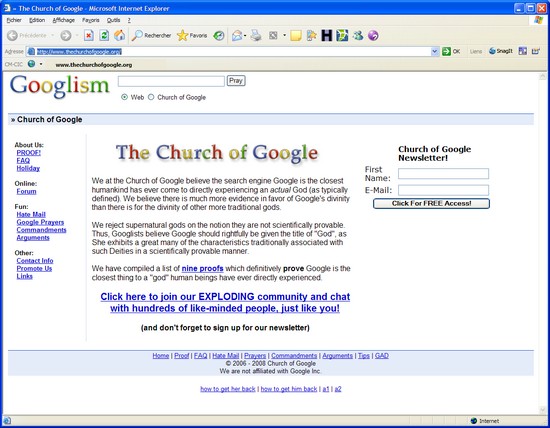550x428 pixels.
Task: Open the mail envelope toolbar icon
Action: [237, 35]
